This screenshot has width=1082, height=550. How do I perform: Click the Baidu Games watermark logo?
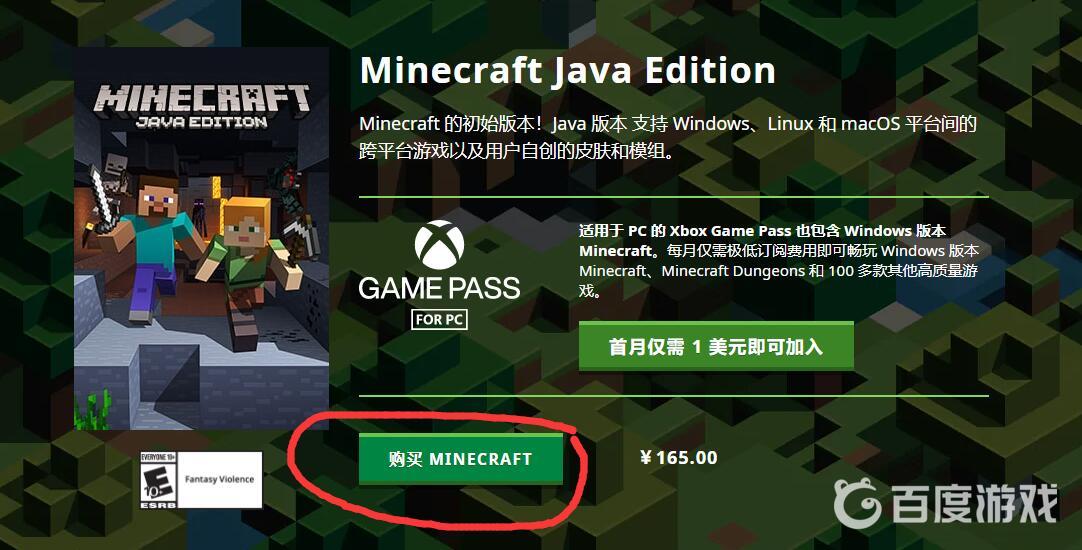click(857, 502)
